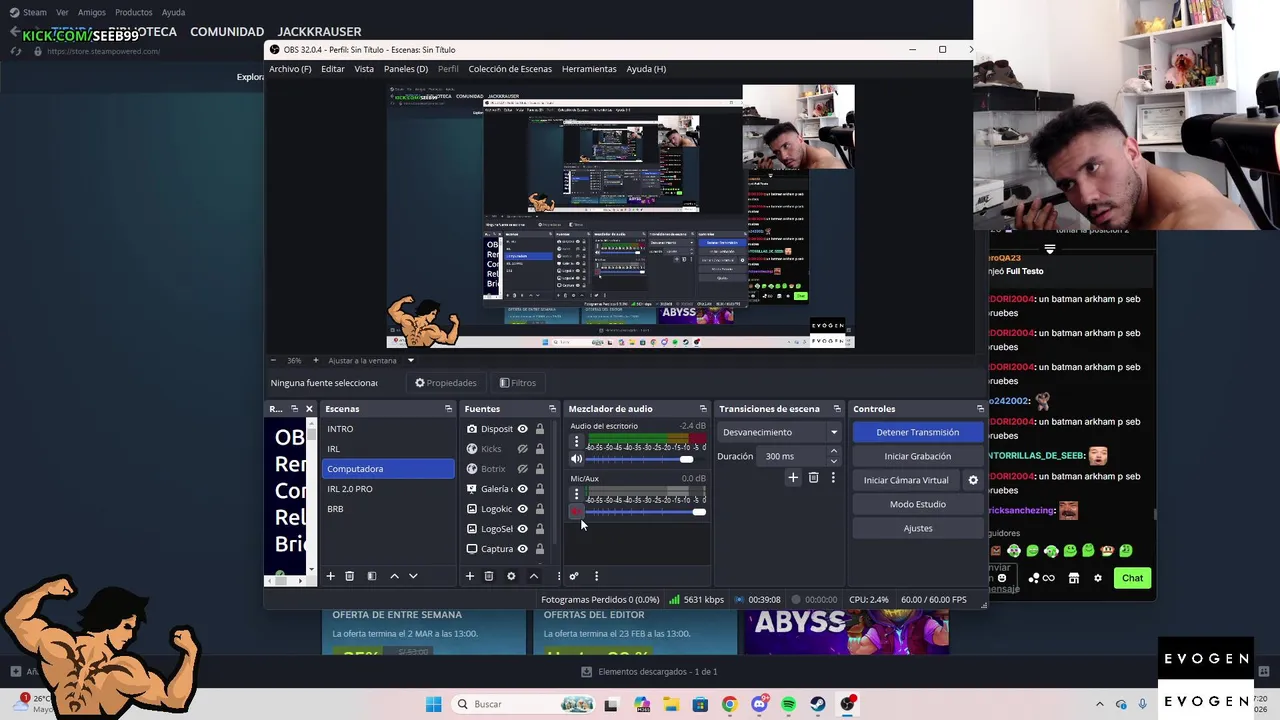Zoom in preview with plus icon

[315, 360]
